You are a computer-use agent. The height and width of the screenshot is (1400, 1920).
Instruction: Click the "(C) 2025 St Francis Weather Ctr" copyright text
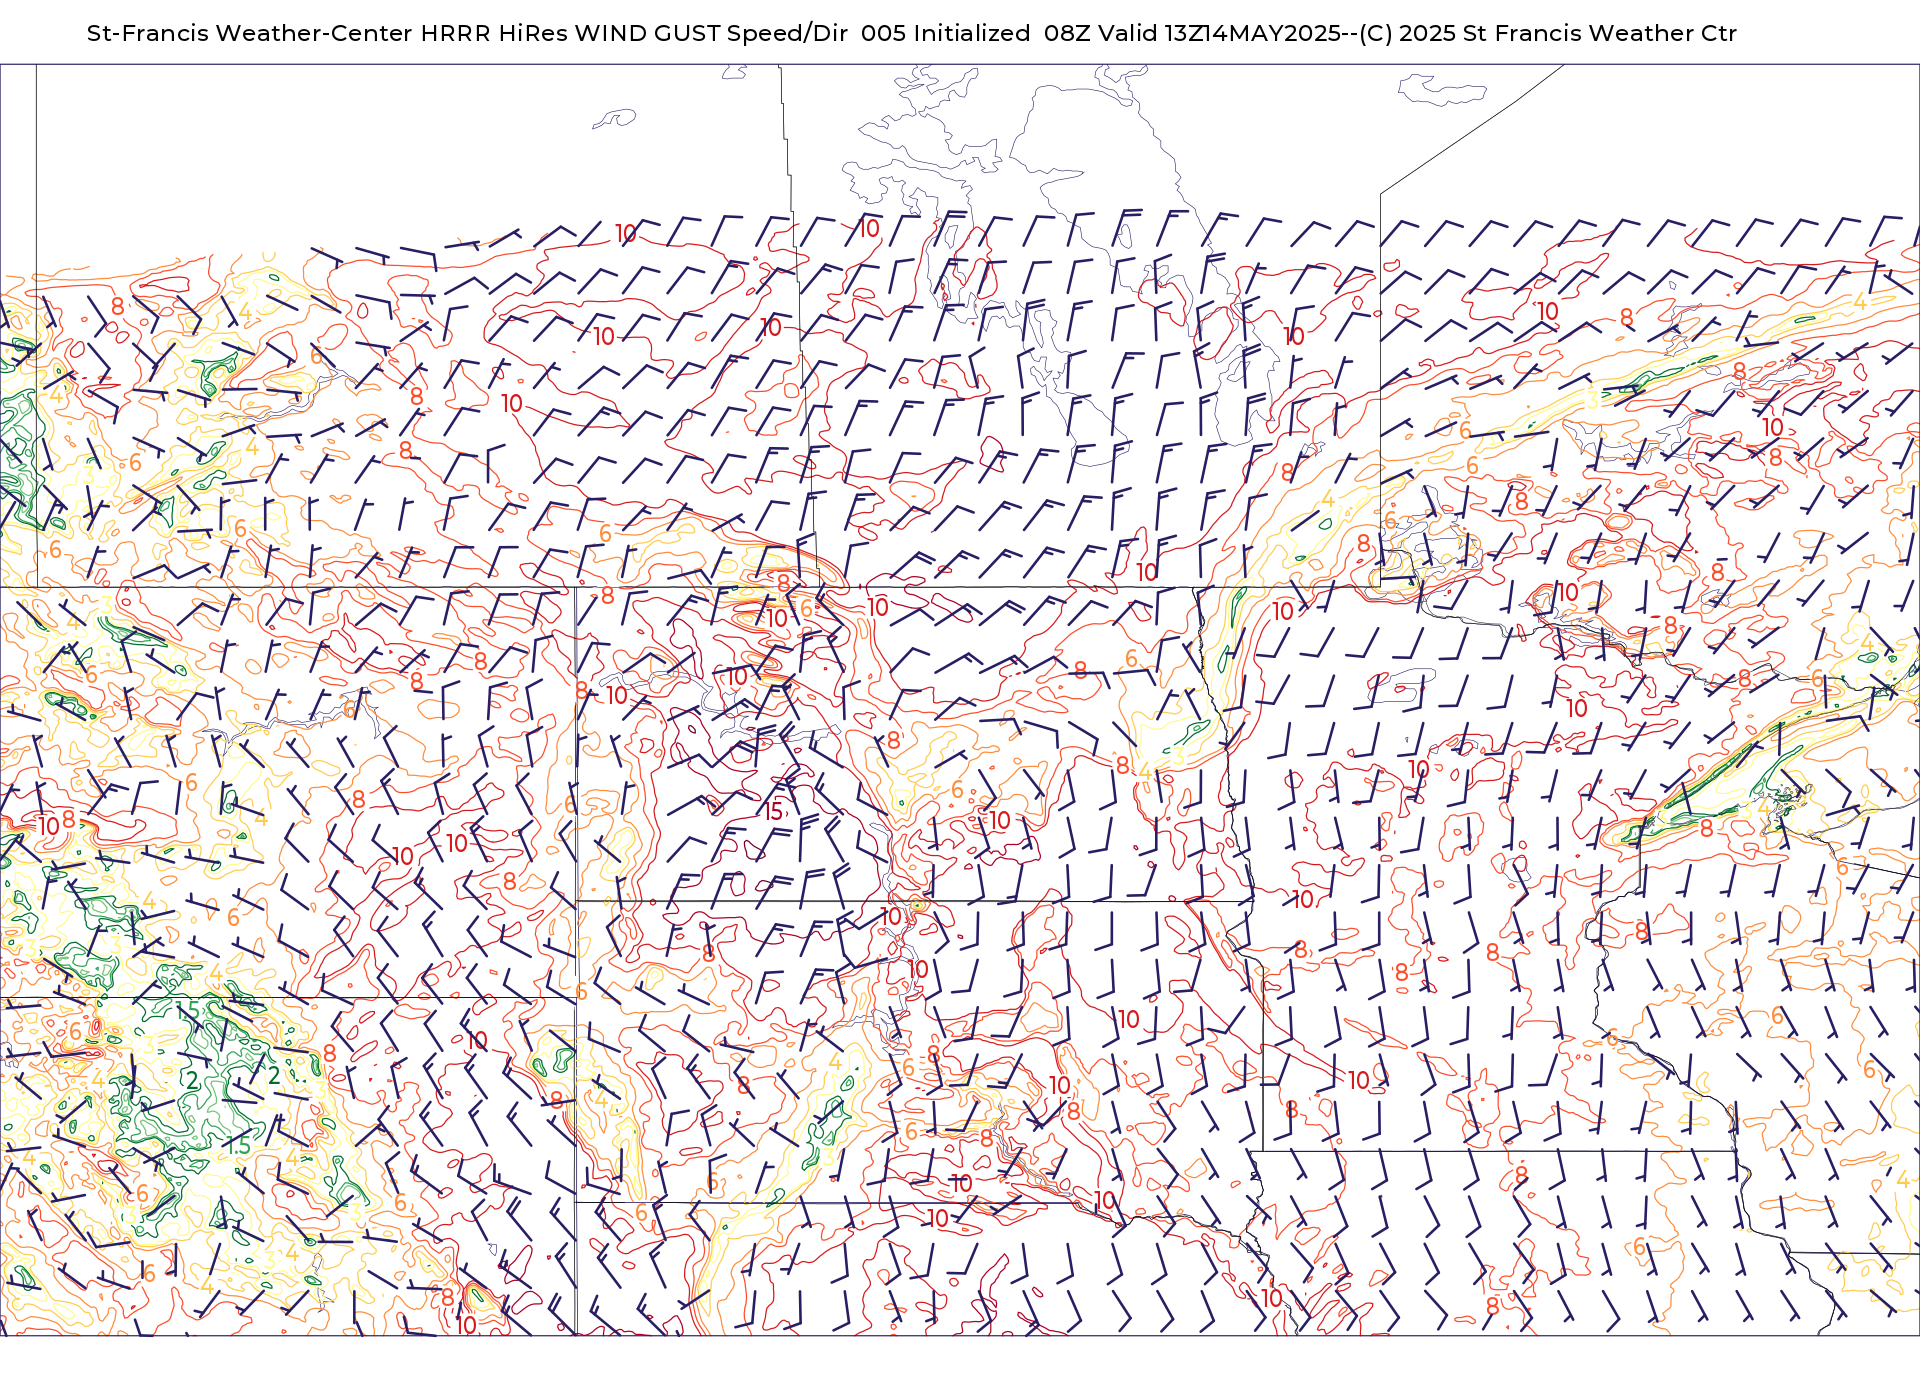tap(1548, 33)
